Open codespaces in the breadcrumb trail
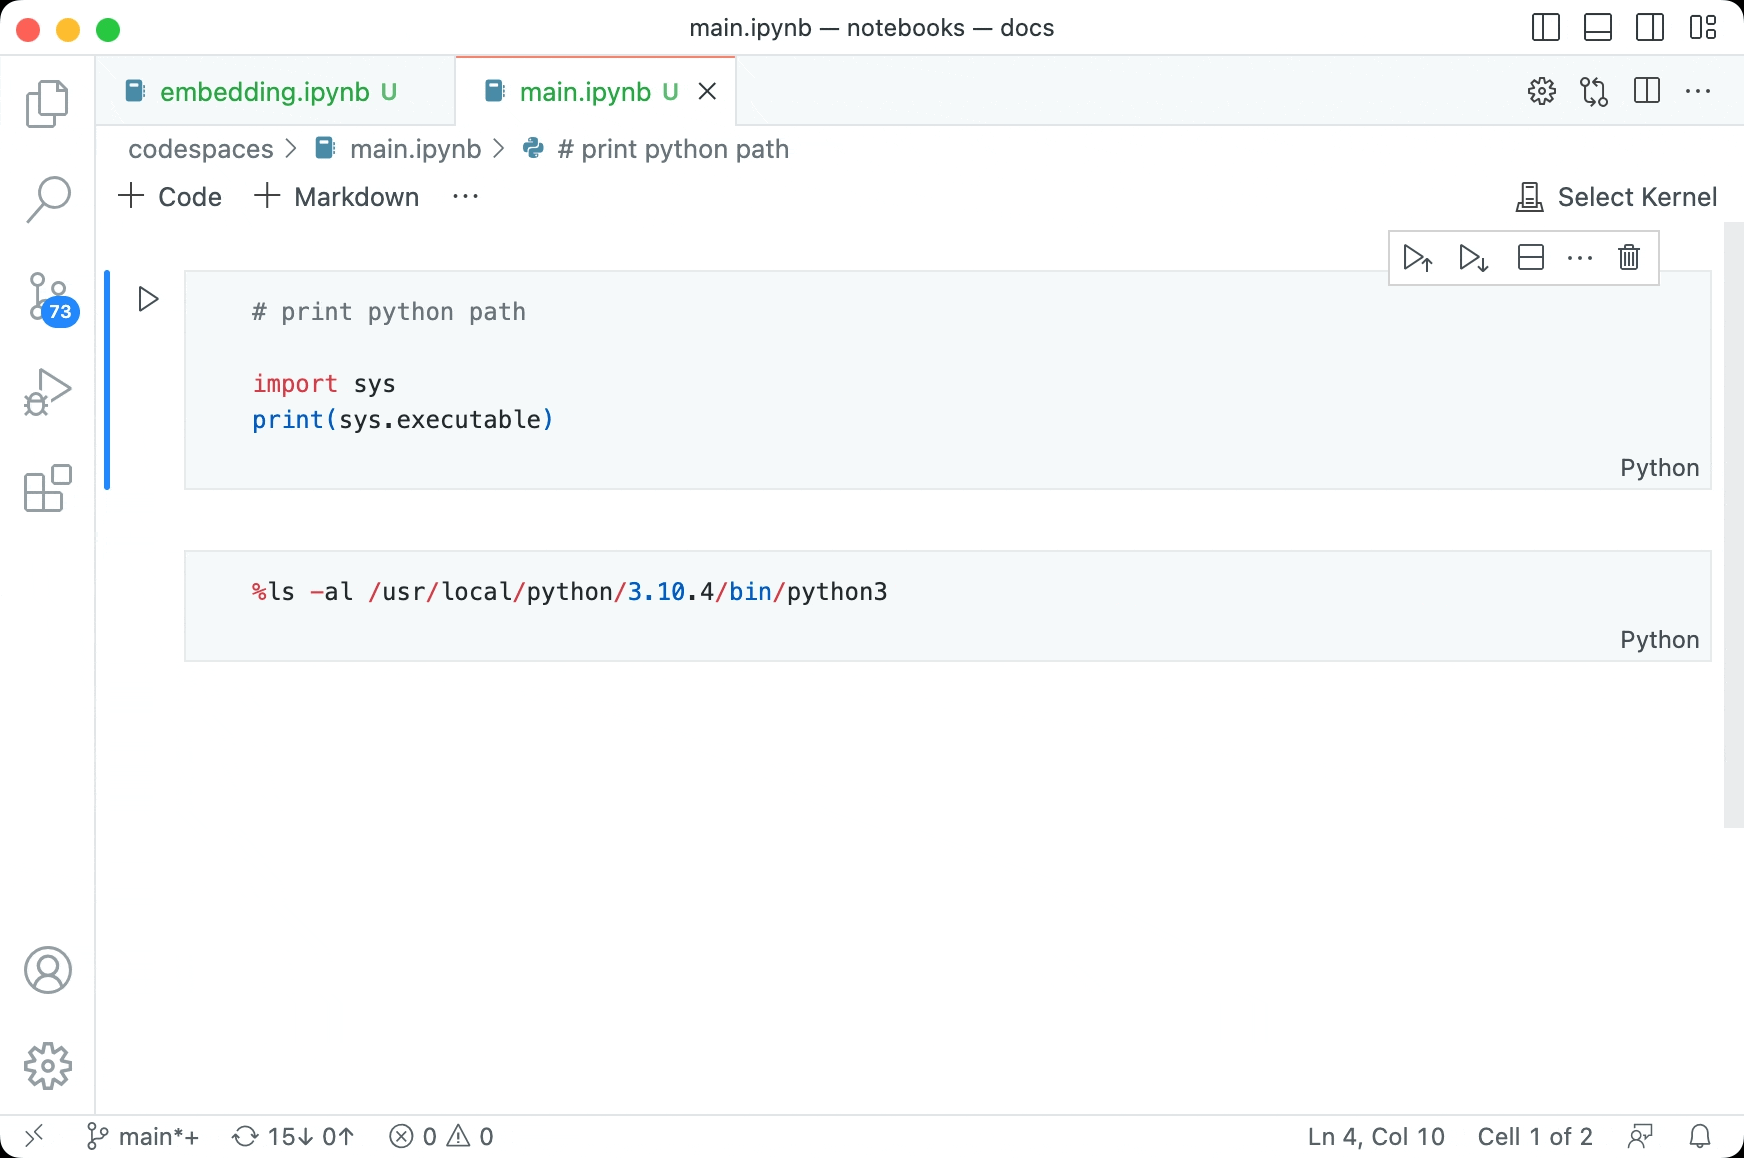 [200, 148]
